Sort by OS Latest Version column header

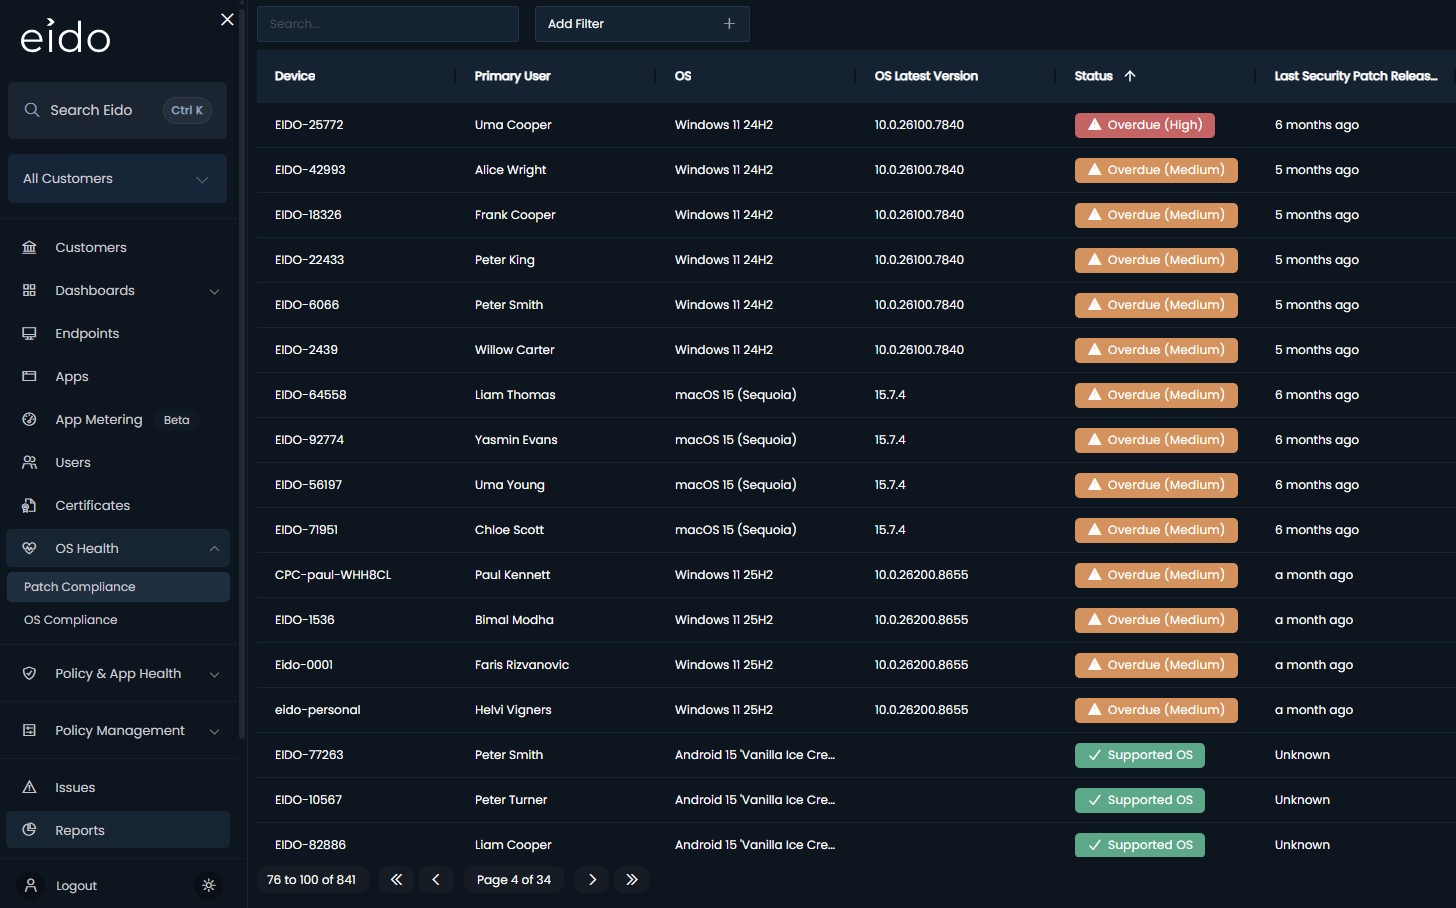coord(926,76)
